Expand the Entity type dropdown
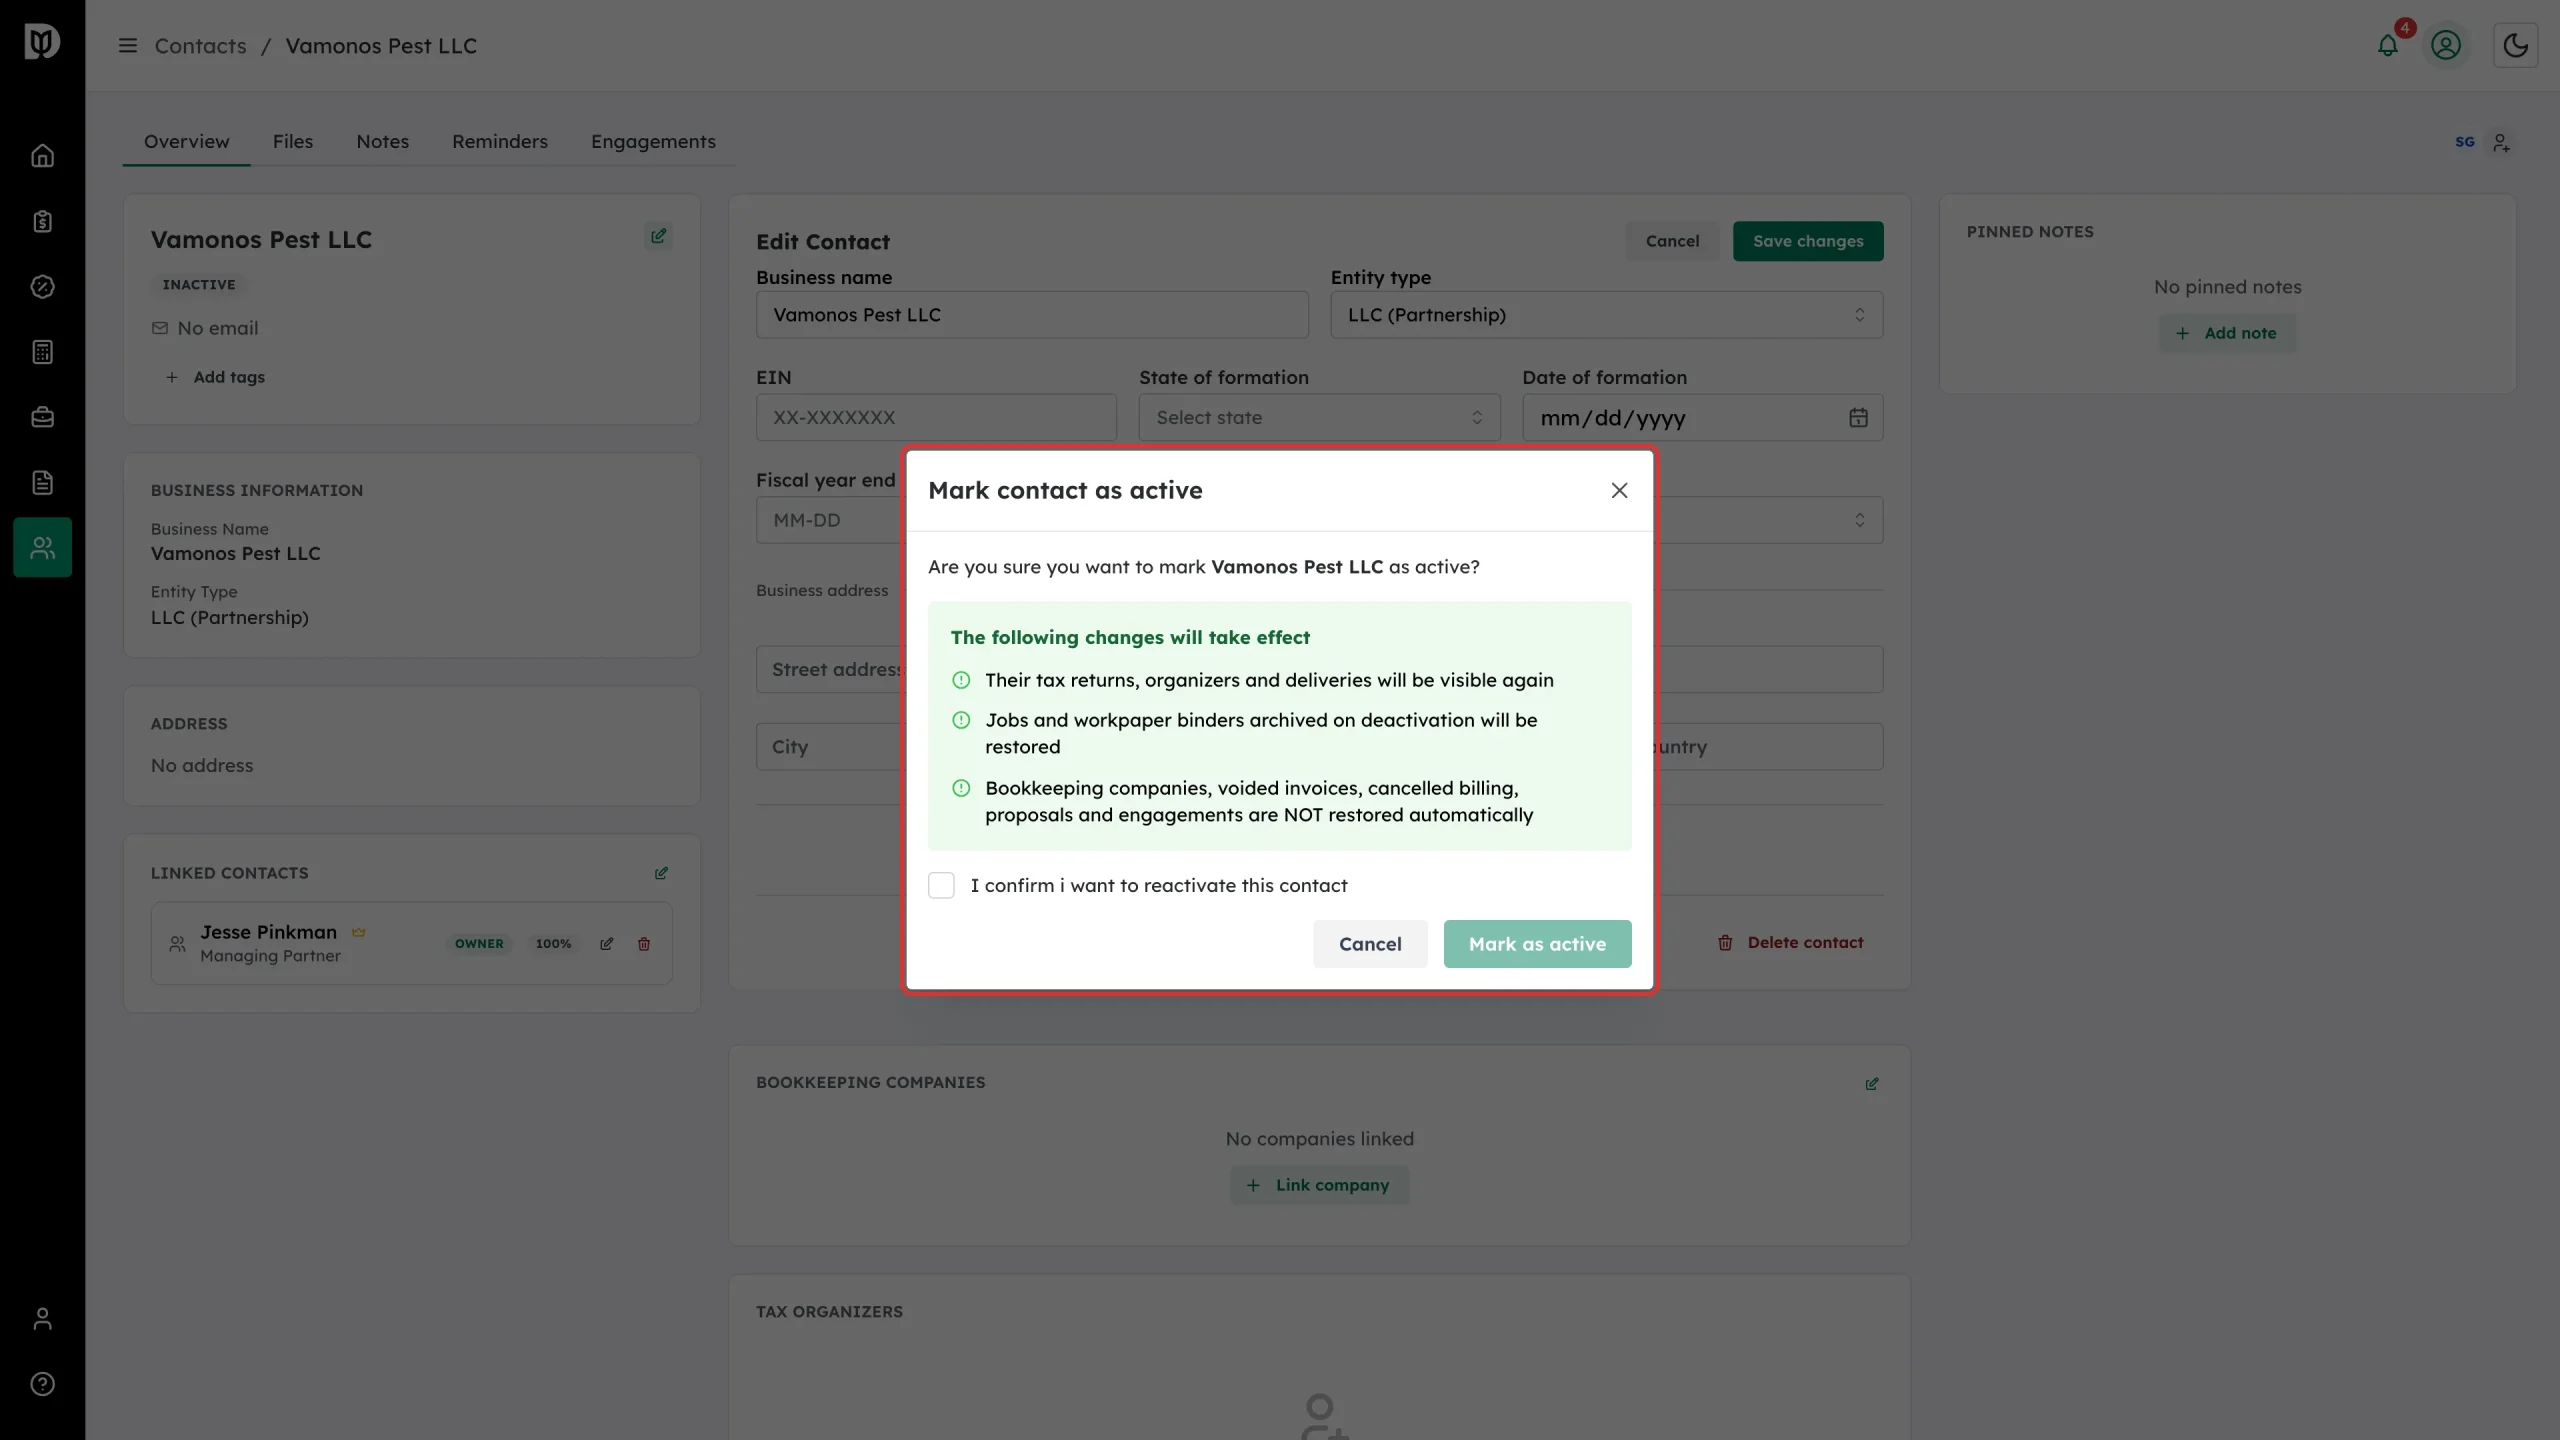This screenshot has height=1440, width=2560. click(x=1606, y=315)
